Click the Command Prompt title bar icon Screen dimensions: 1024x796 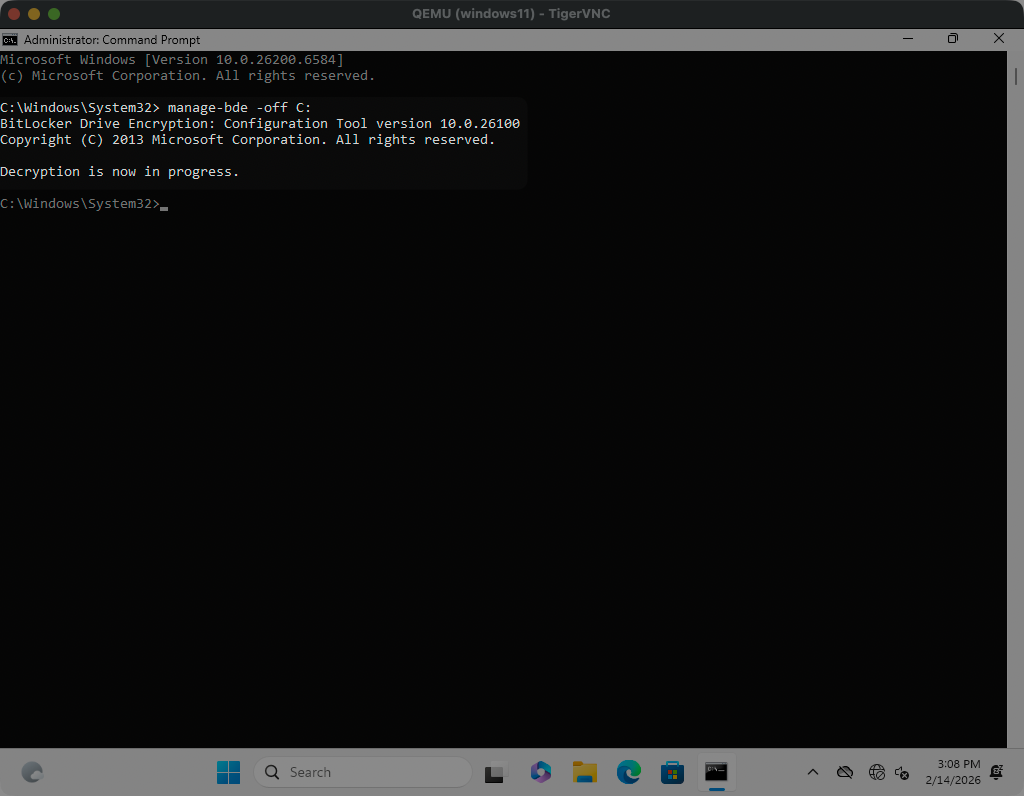tap(10, 40)
